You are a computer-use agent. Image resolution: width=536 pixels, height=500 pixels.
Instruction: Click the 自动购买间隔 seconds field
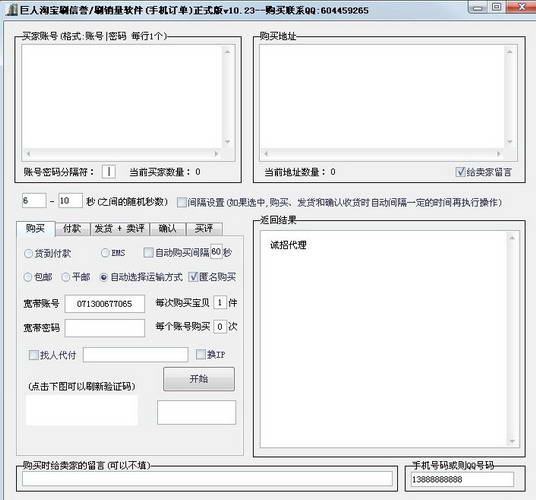pos(216,252)
